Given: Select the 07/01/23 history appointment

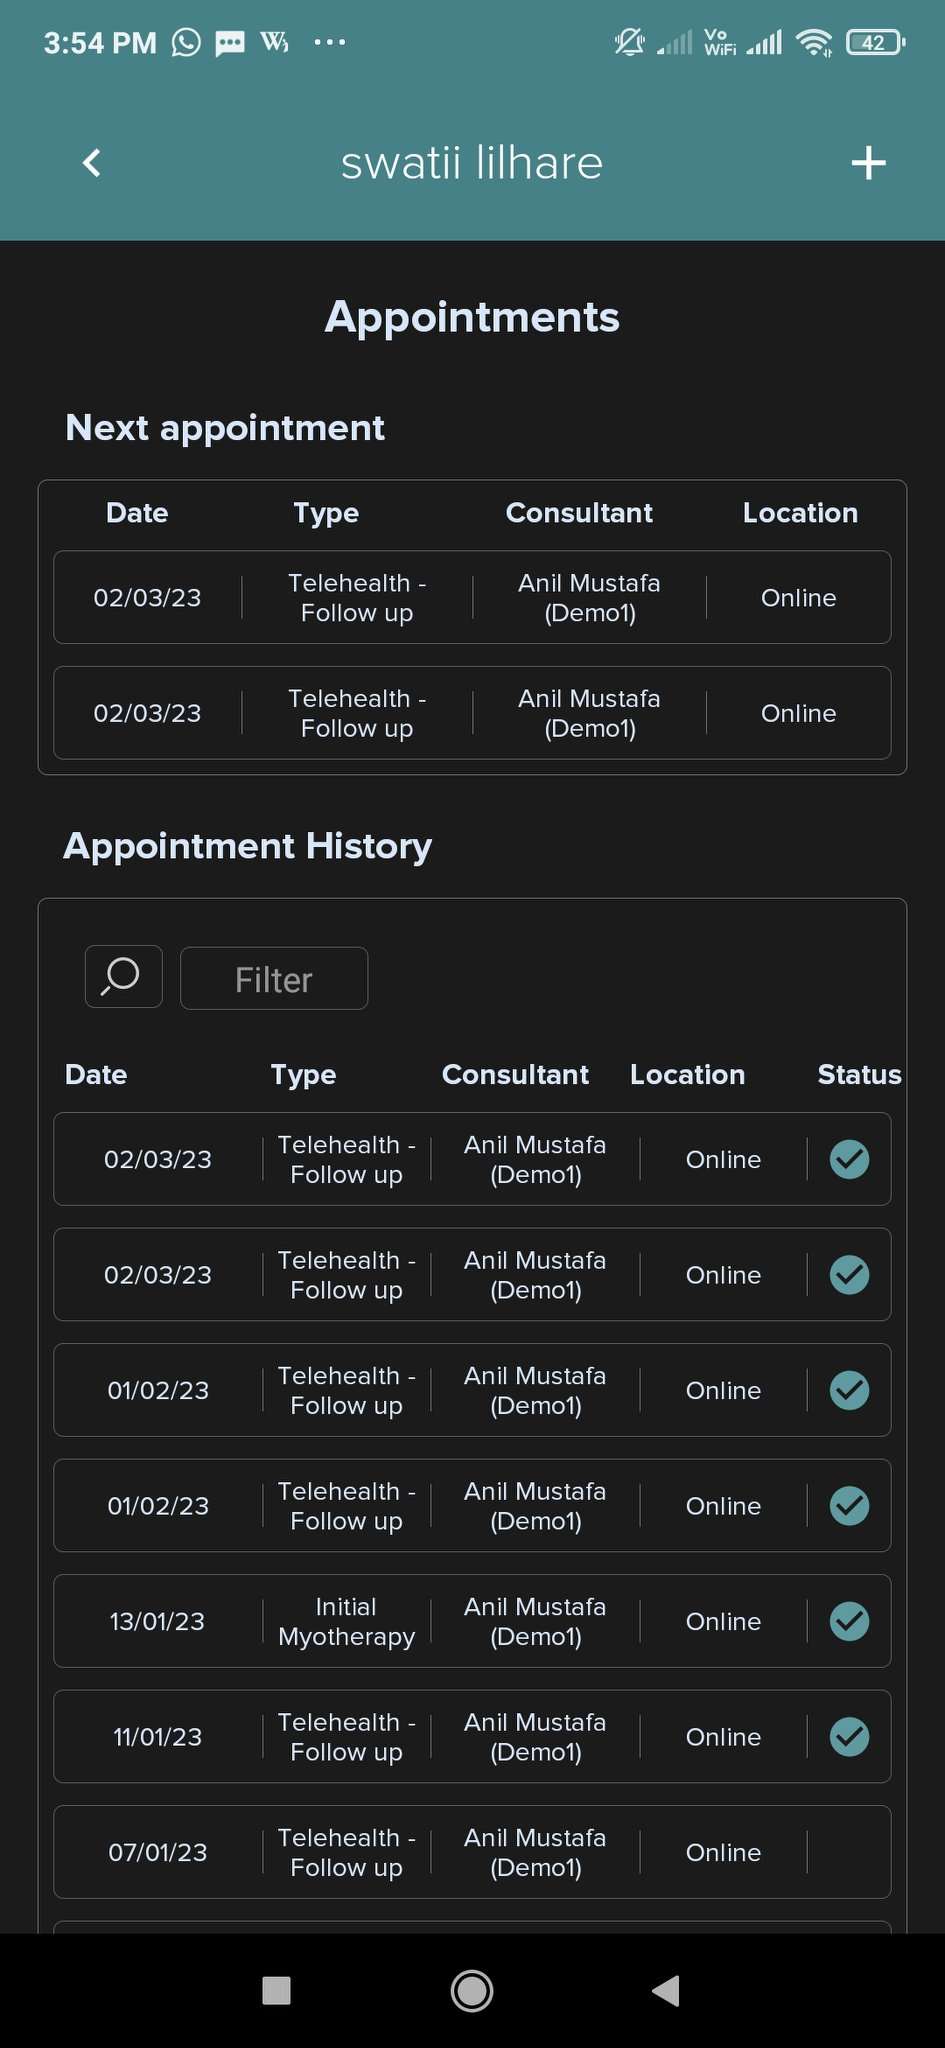Looking at the screenshot, I should [x=472, y=1852].
